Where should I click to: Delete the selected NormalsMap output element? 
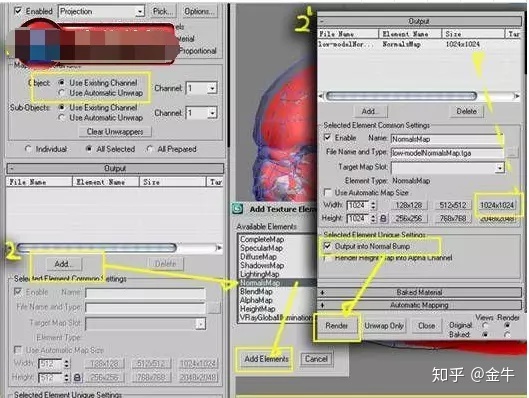tap(467, 111)
